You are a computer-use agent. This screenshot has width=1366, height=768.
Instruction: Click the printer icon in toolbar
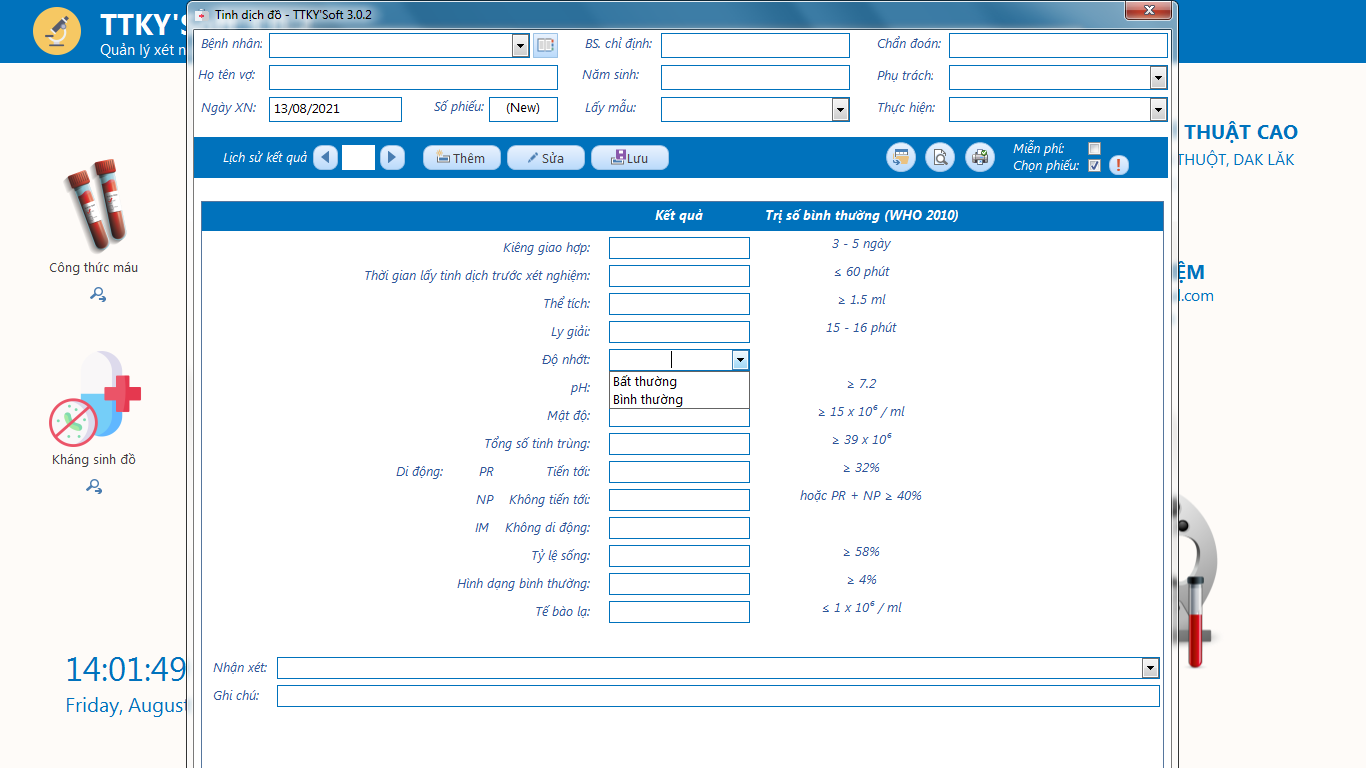click(980, 158)
